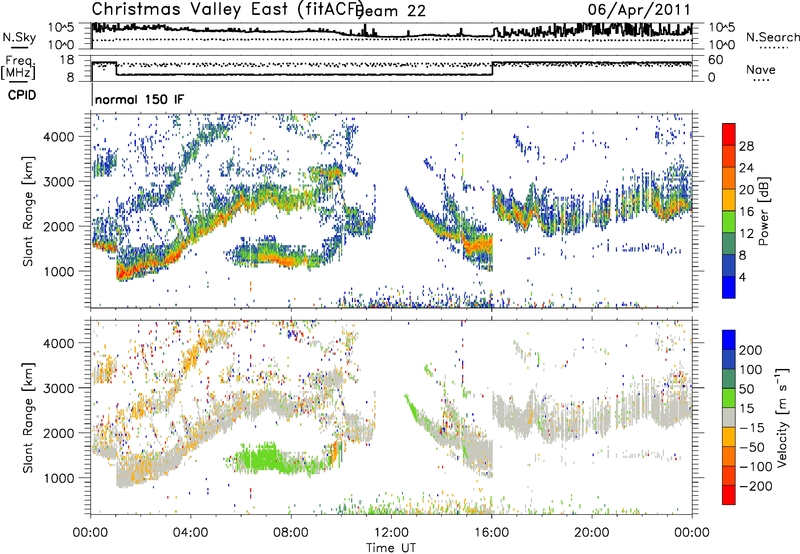Click the 'Velocity [m s-1]' colorbar label
Image resolution: width=800 pixels, height=554 pixels.
(782, 417)
